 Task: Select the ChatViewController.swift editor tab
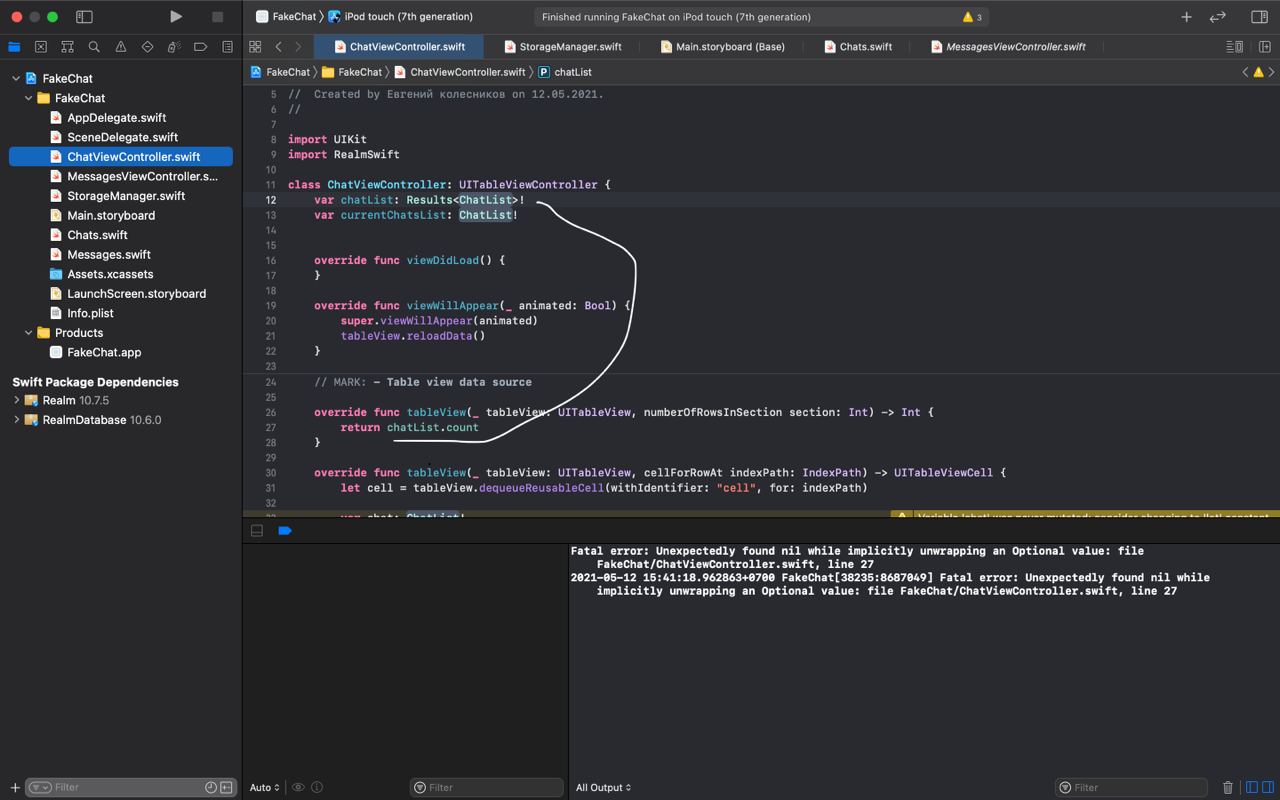tap(399, 47)
